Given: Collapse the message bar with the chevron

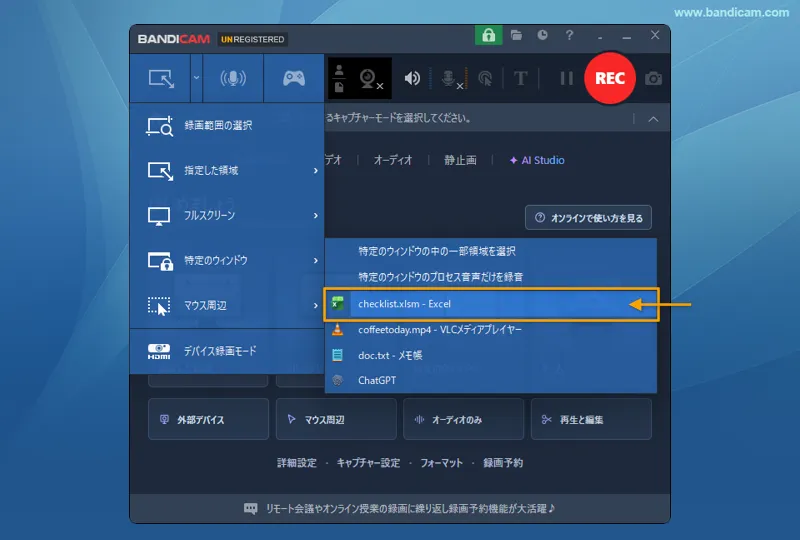Looking at the screenshot, I should (x=653, y=119).
